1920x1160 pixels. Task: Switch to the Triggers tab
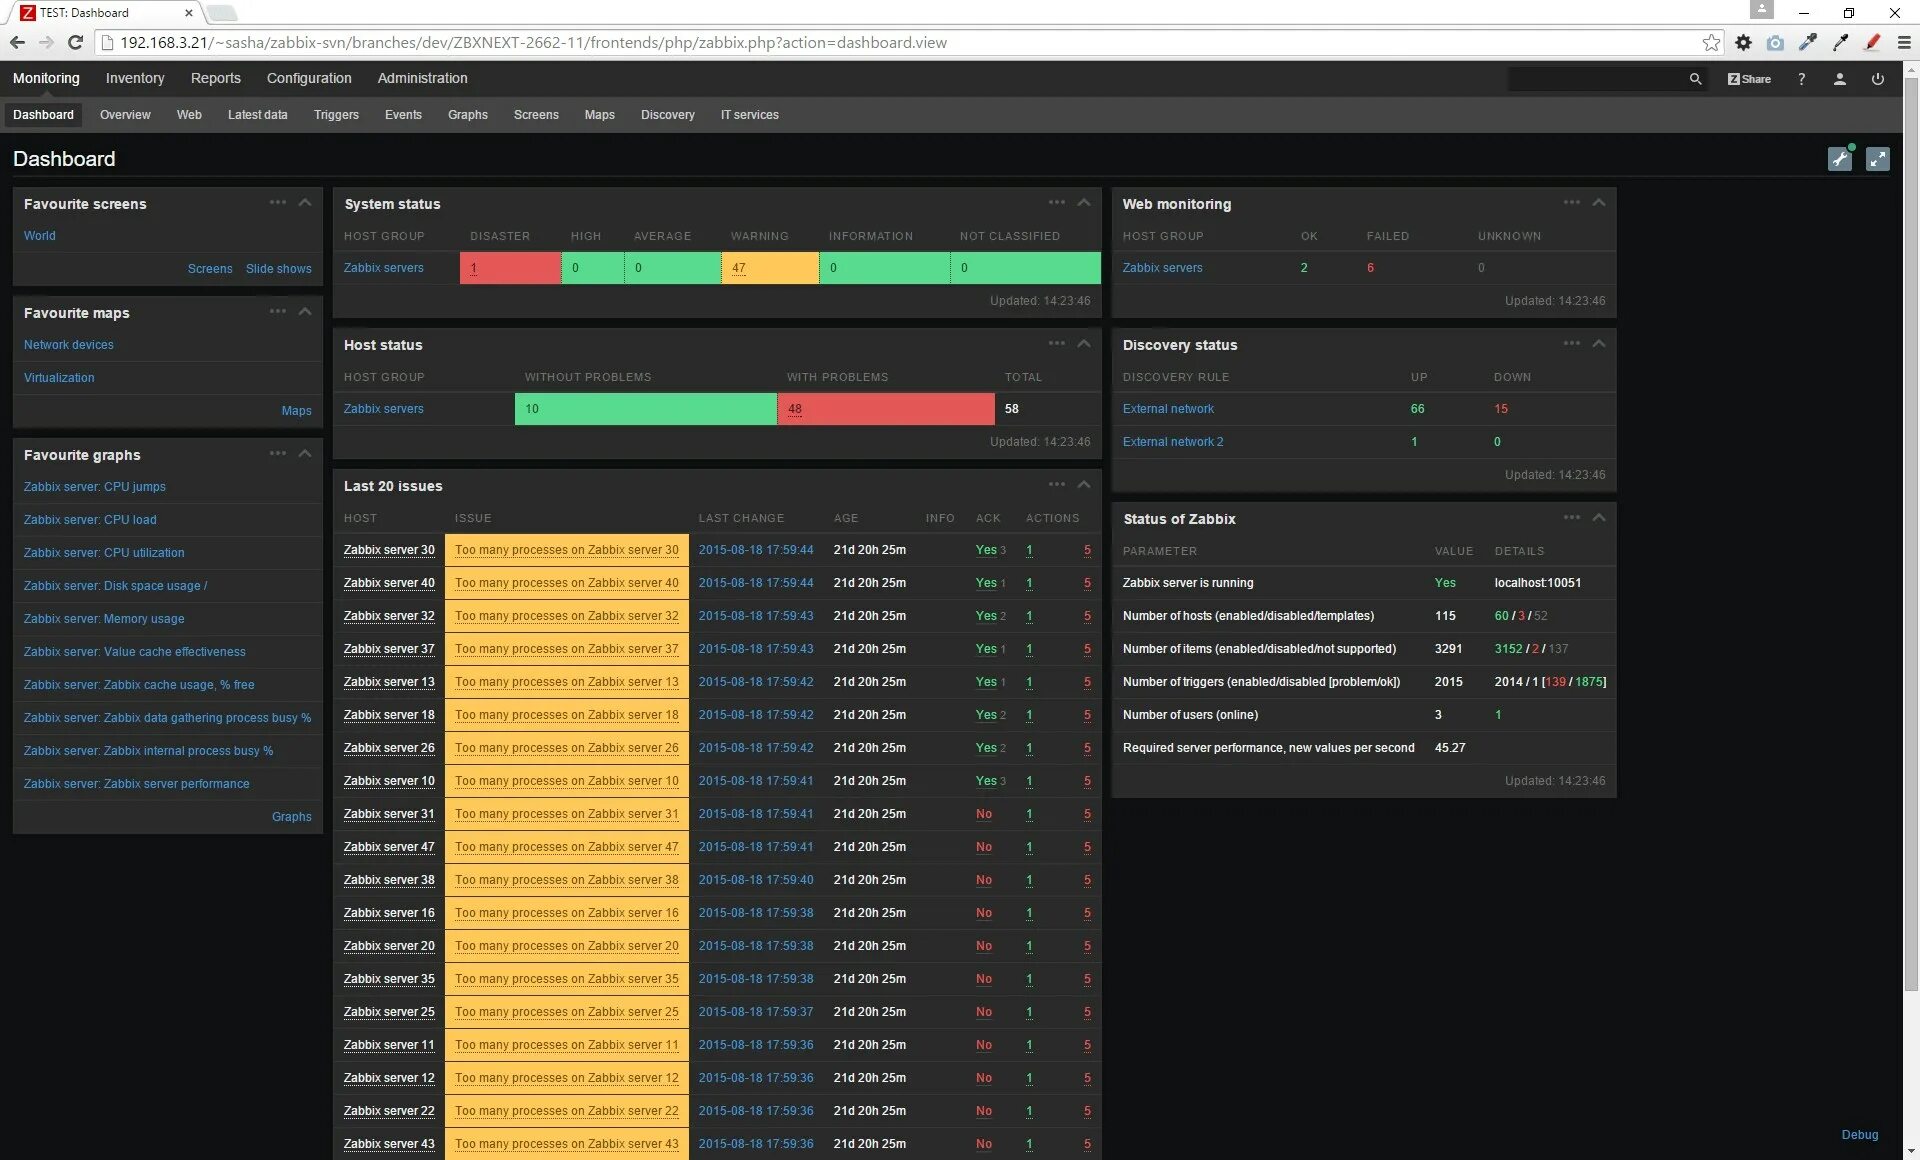tap(336, 115)
